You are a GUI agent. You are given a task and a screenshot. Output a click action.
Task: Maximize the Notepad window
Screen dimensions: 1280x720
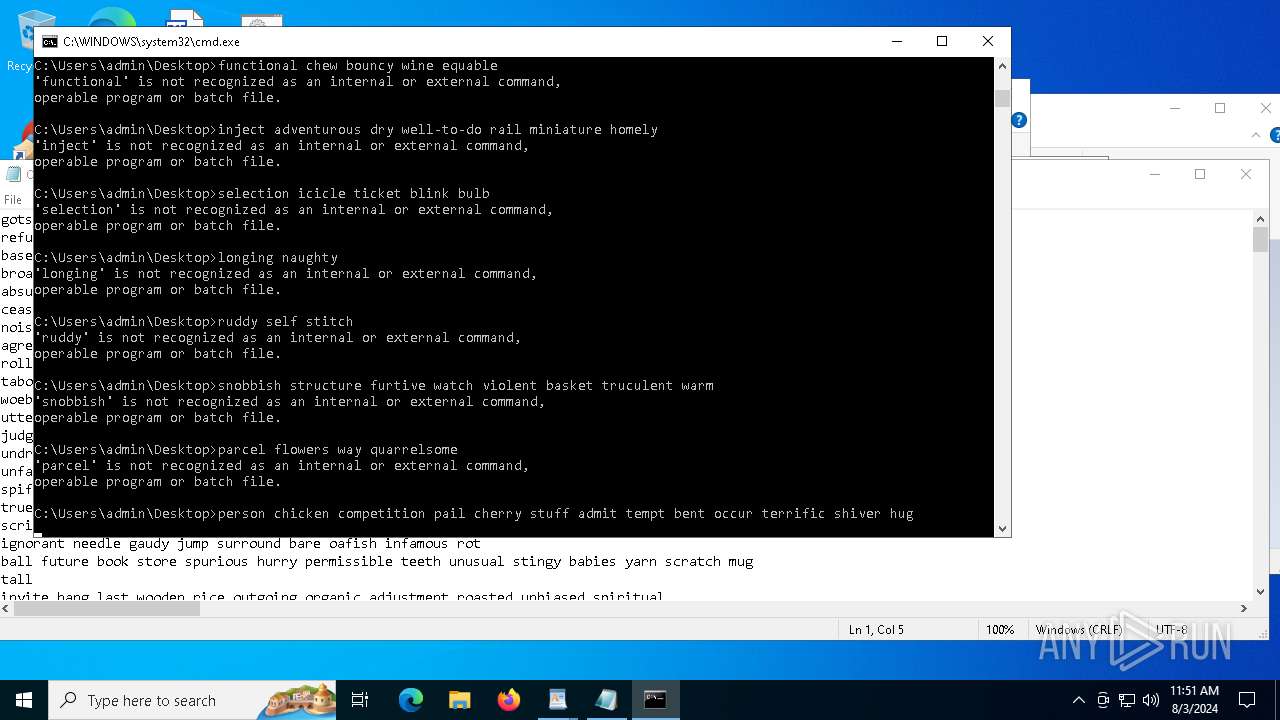coord(1200,174)
